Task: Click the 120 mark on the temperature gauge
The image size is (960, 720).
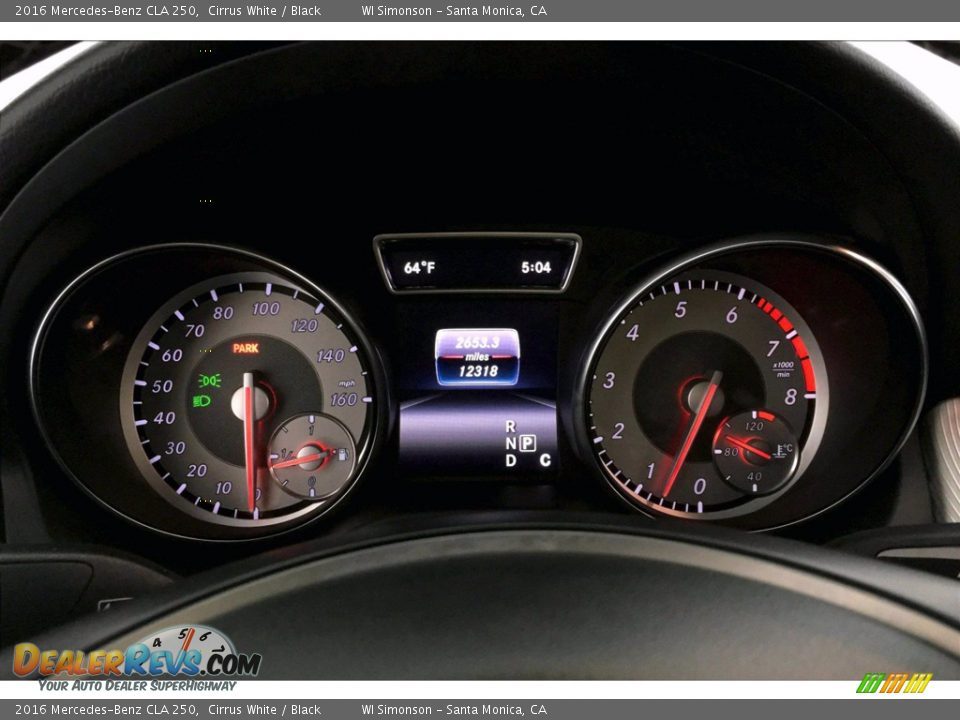Action: pyautogui.click(x=754, y=426)
